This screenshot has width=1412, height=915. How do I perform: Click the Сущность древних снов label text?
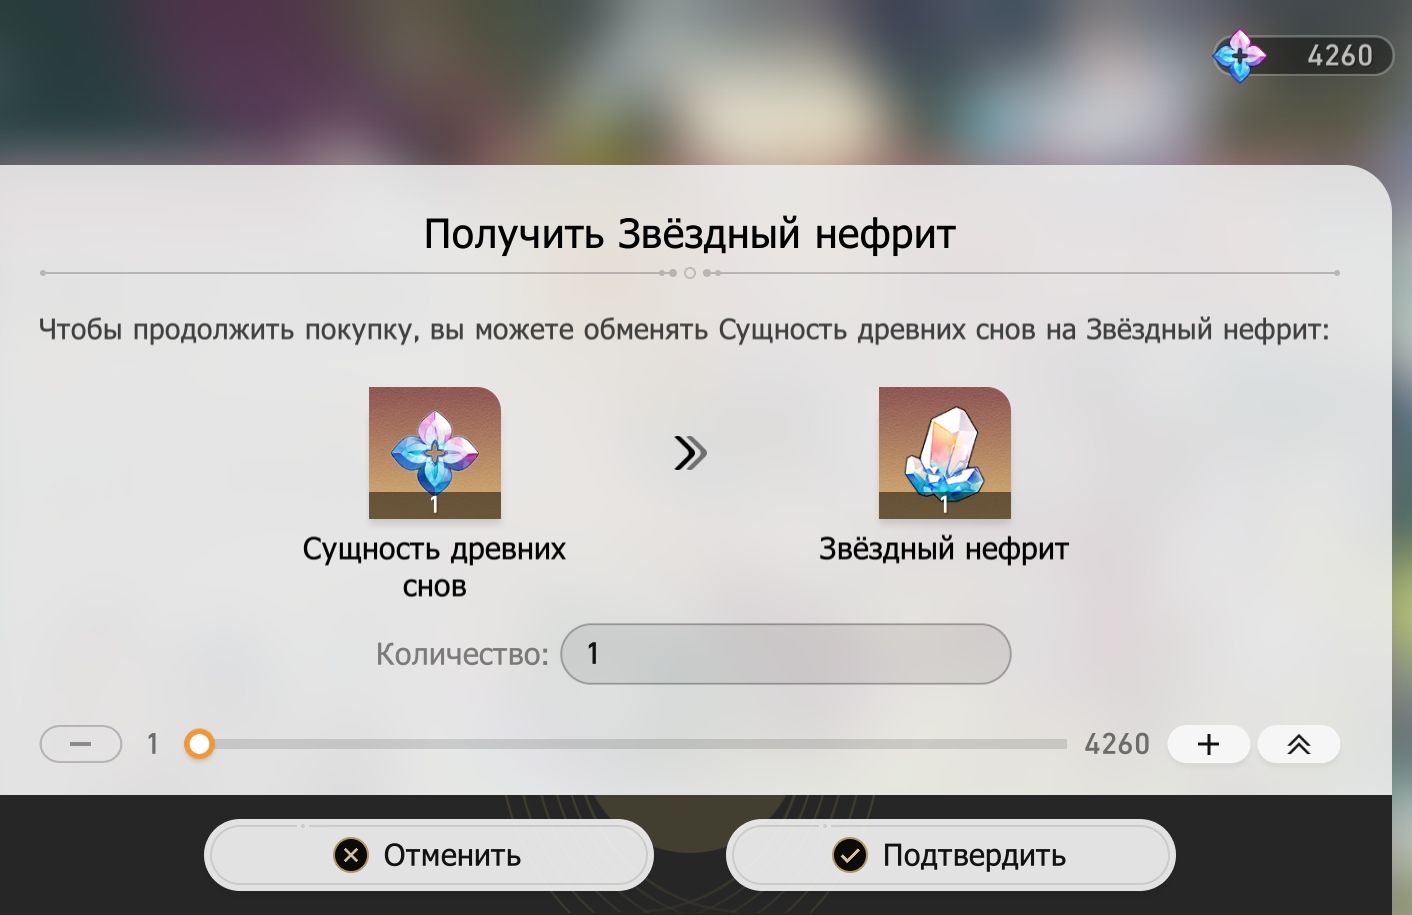[x=435, y=567]
